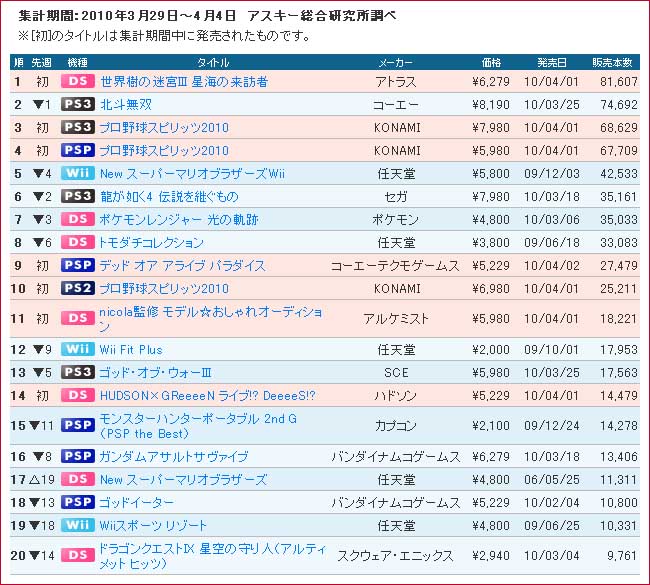Click the up triangle in rank 17 row
Viewport: 650px width, 585px height.
pos(35,480)
